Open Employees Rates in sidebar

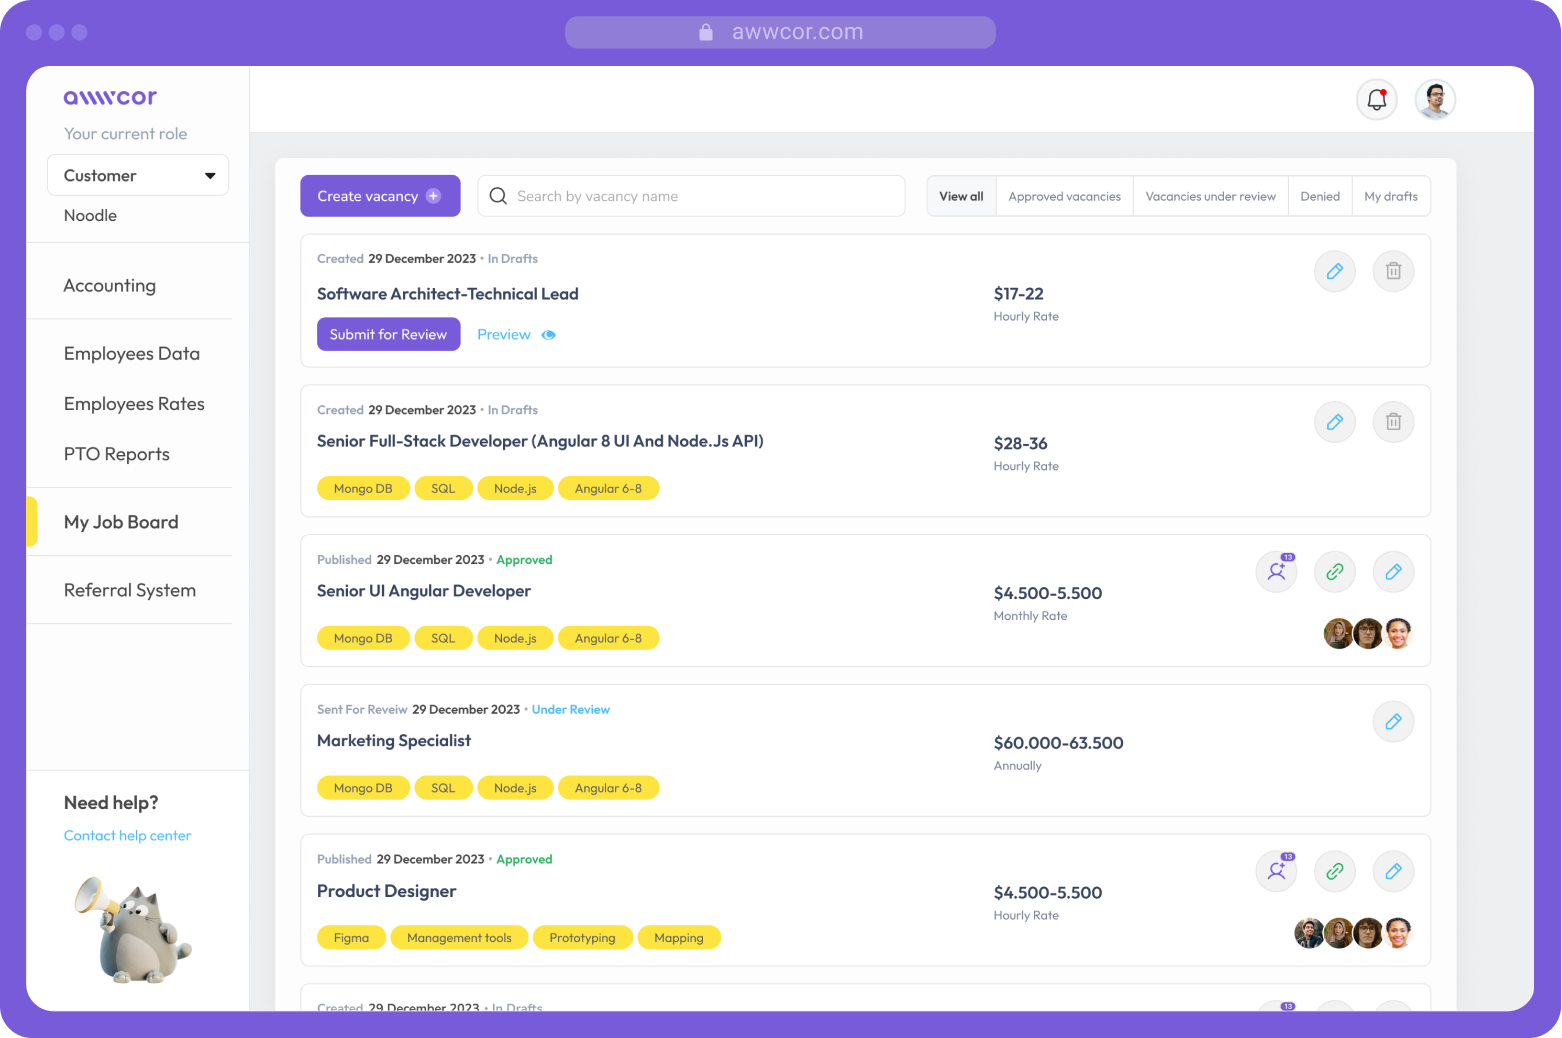134,404
